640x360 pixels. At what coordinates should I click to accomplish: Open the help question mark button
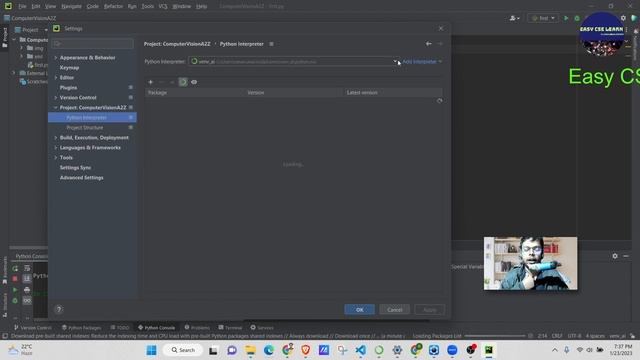[x=59, y=309]
